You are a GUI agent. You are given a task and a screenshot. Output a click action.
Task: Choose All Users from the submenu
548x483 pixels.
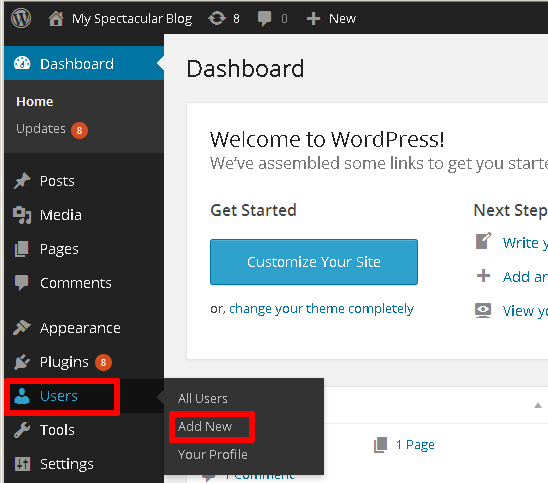pos(203,398)
